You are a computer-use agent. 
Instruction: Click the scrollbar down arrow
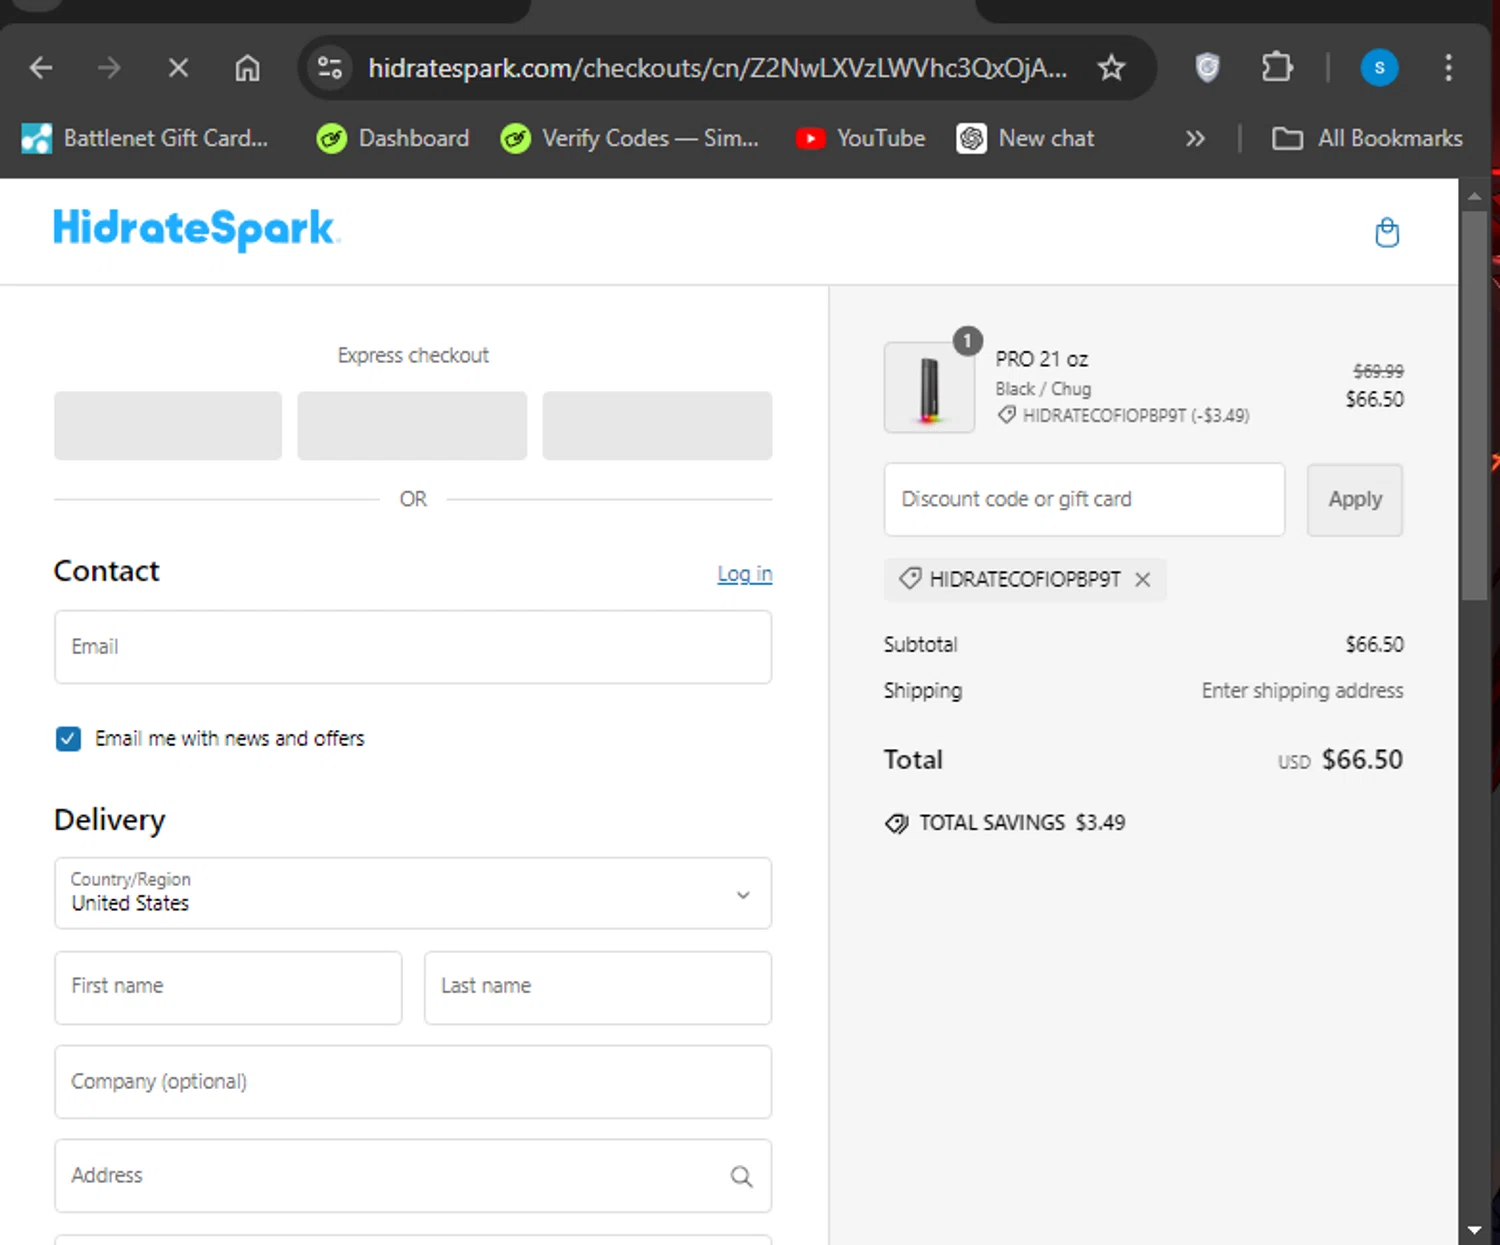[x=1474, y=1230]
